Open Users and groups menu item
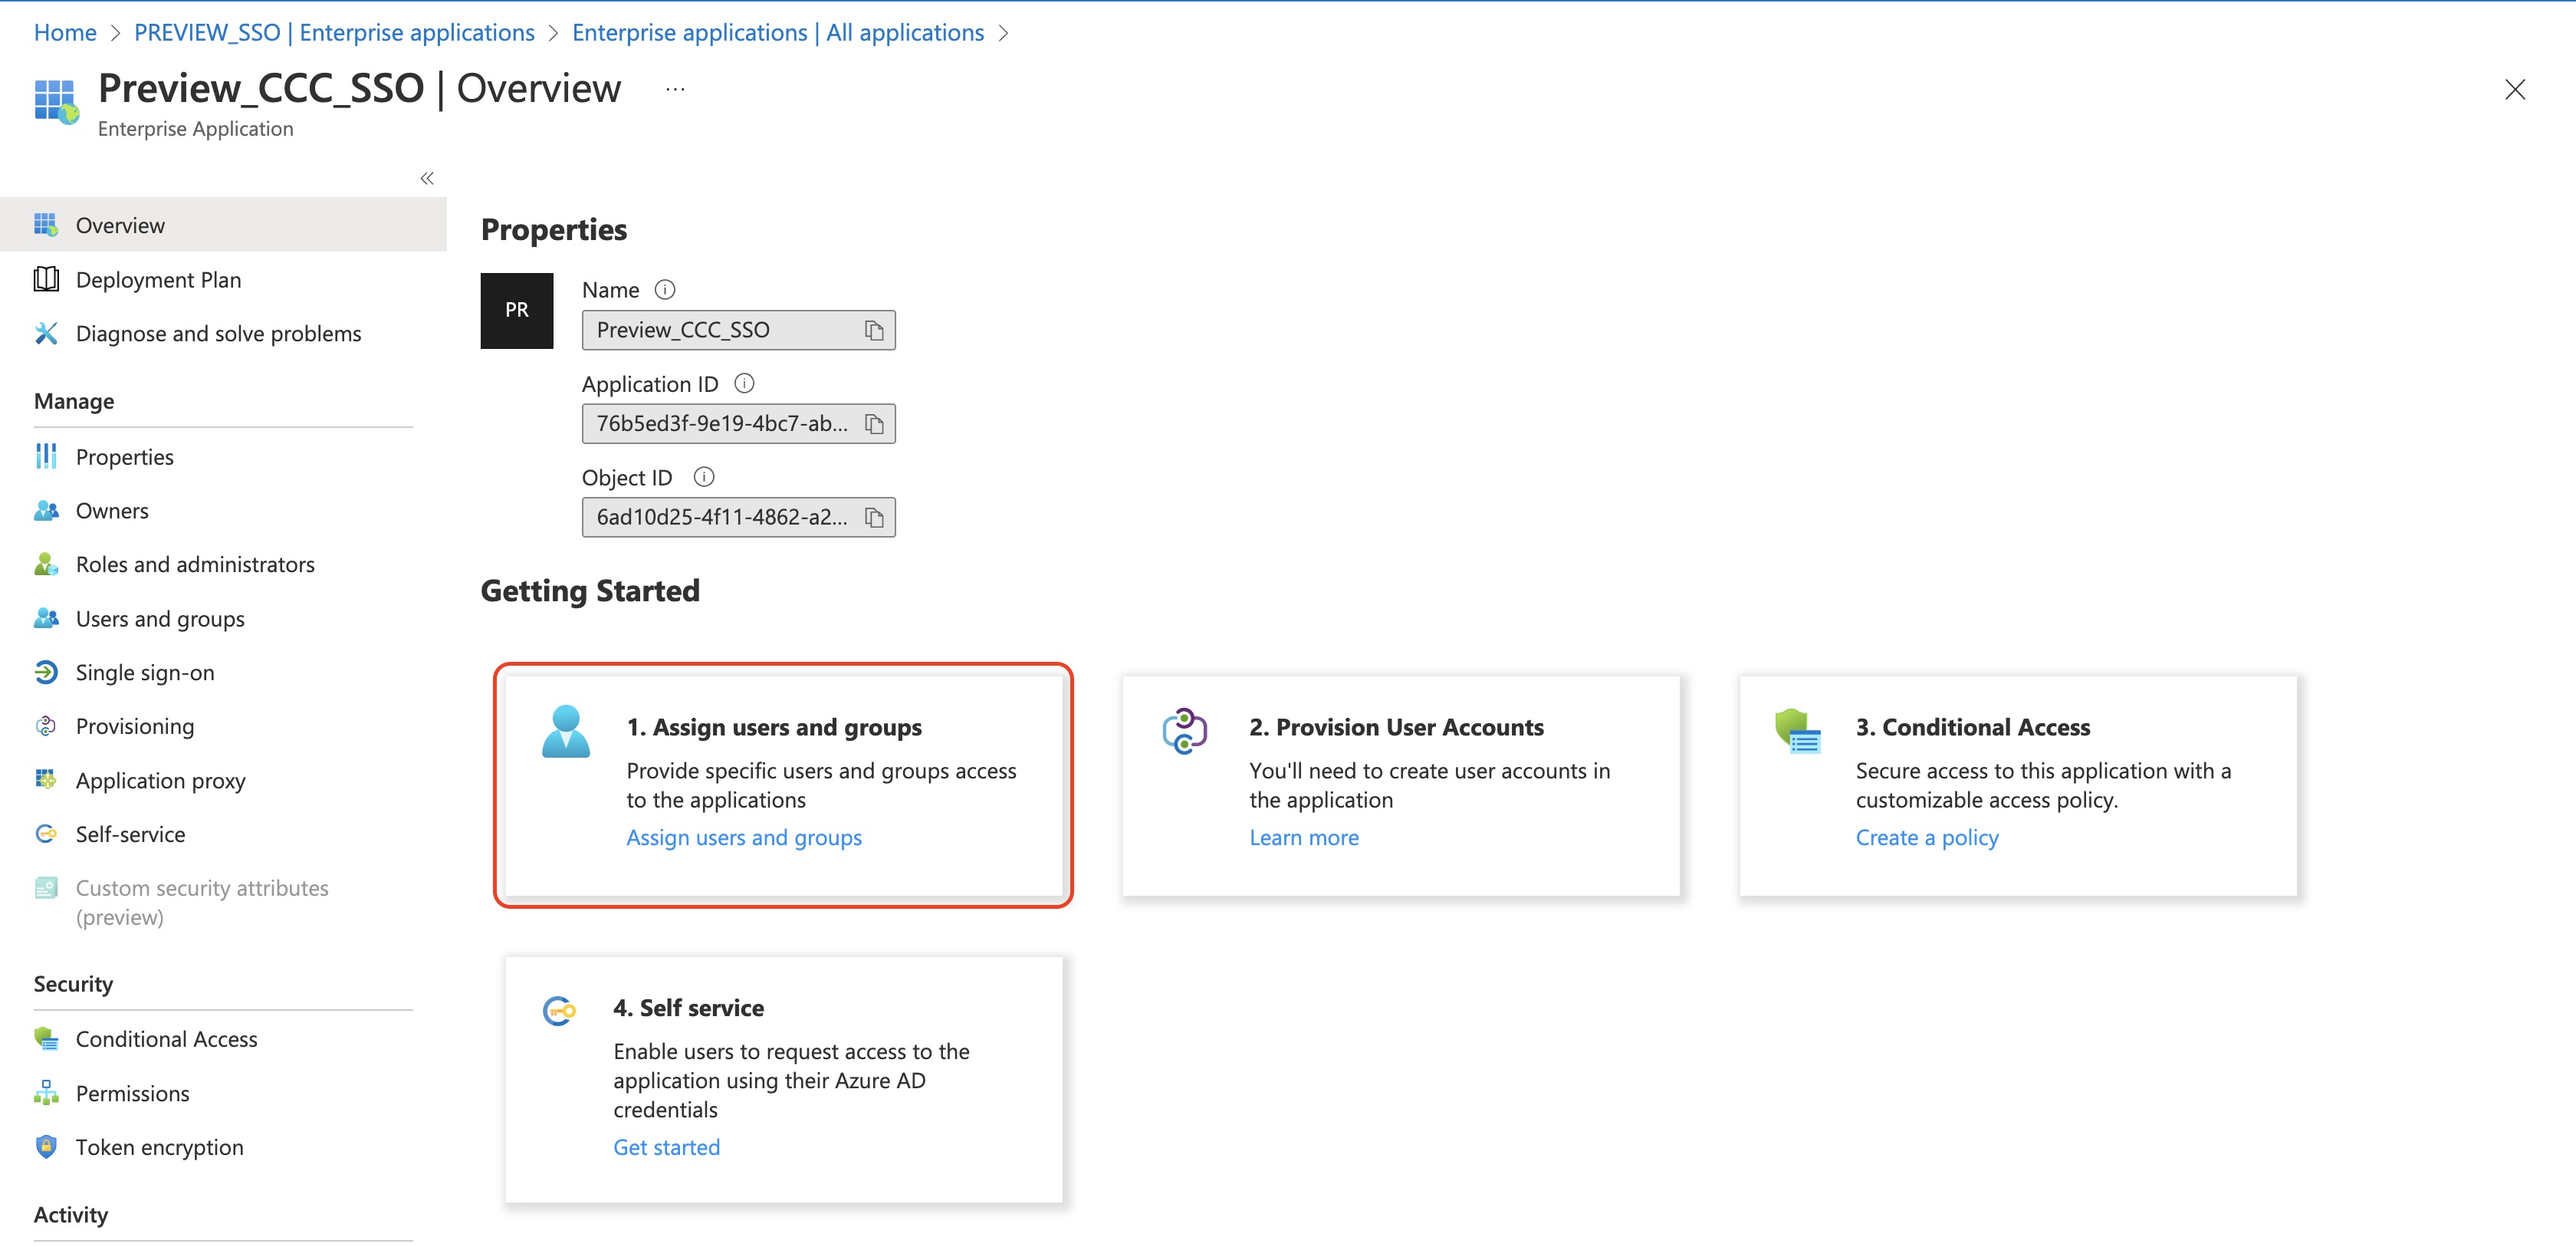This screenshot has height=1247, width=2576. [160, 619]
